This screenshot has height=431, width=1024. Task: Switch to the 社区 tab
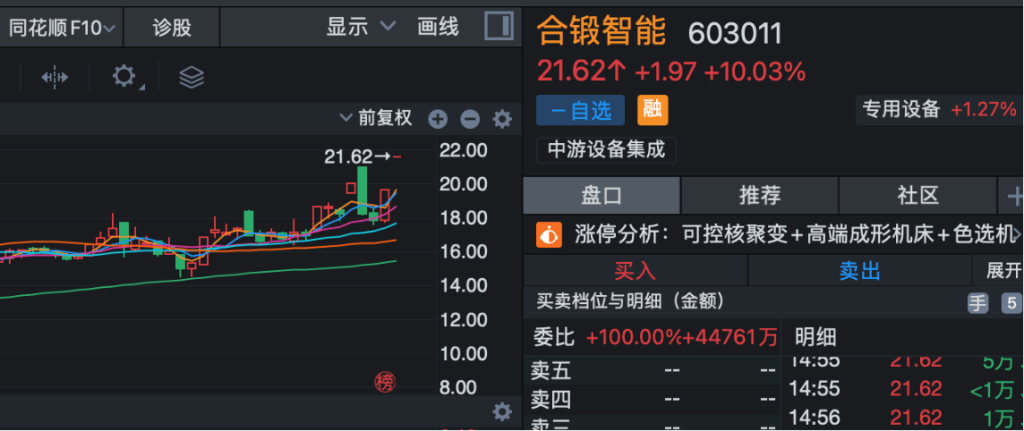[917, 195]
